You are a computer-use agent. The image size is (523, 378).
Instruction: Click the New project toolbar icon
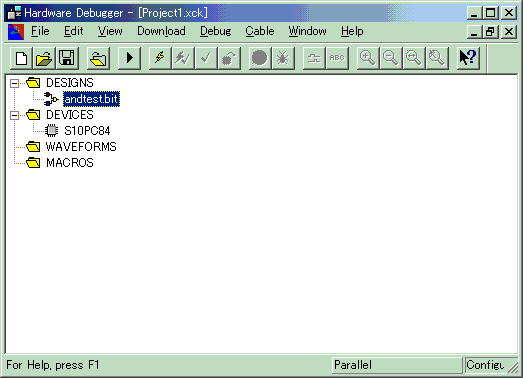(21, 58)
